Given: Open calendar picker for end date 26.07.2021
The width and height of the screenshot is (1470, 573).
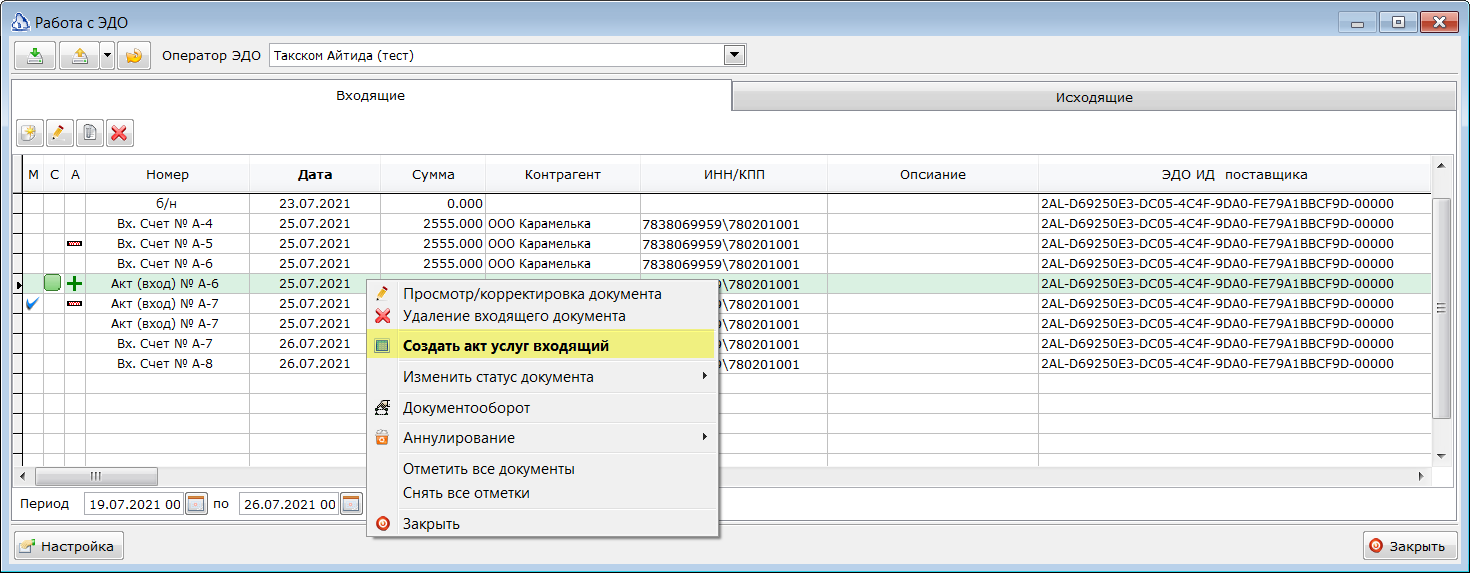Looking at the screenshot, I should [x=351, y=504].
